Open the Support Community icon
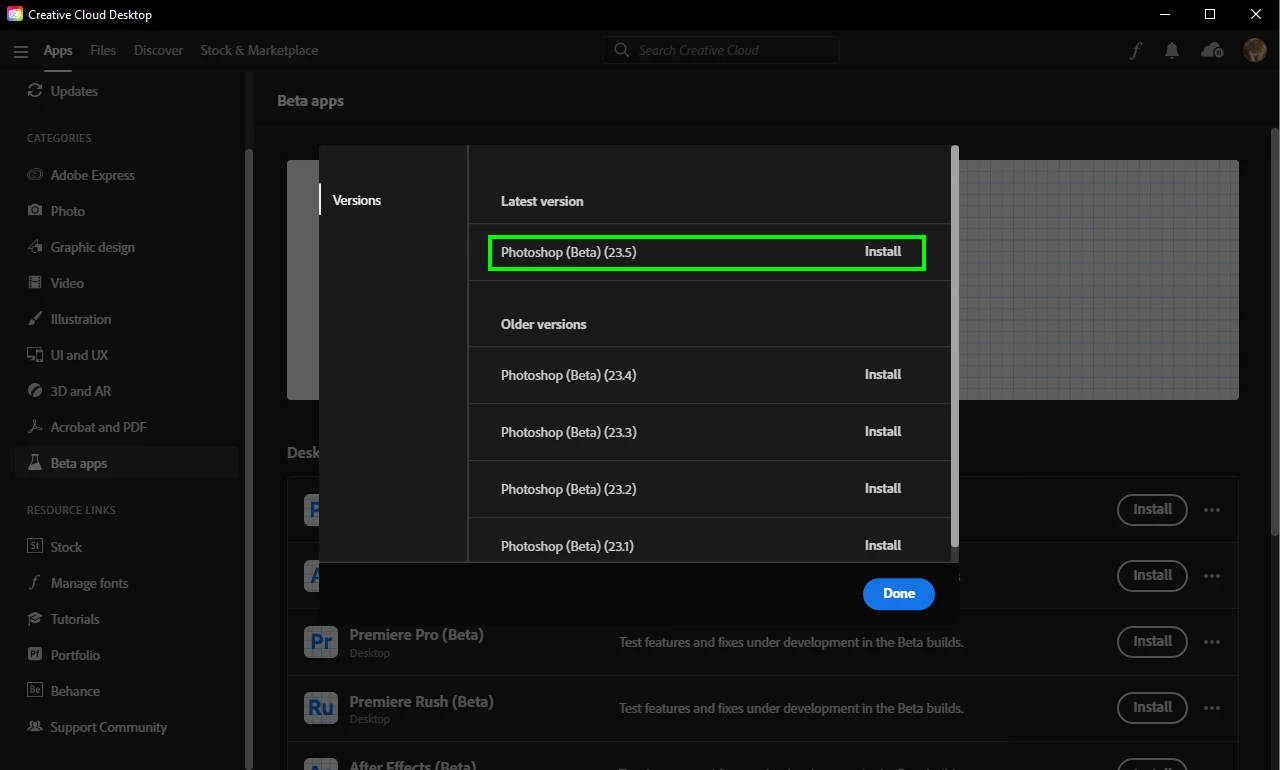Screen dimensions: 1280x770 [x=35, y=727]
